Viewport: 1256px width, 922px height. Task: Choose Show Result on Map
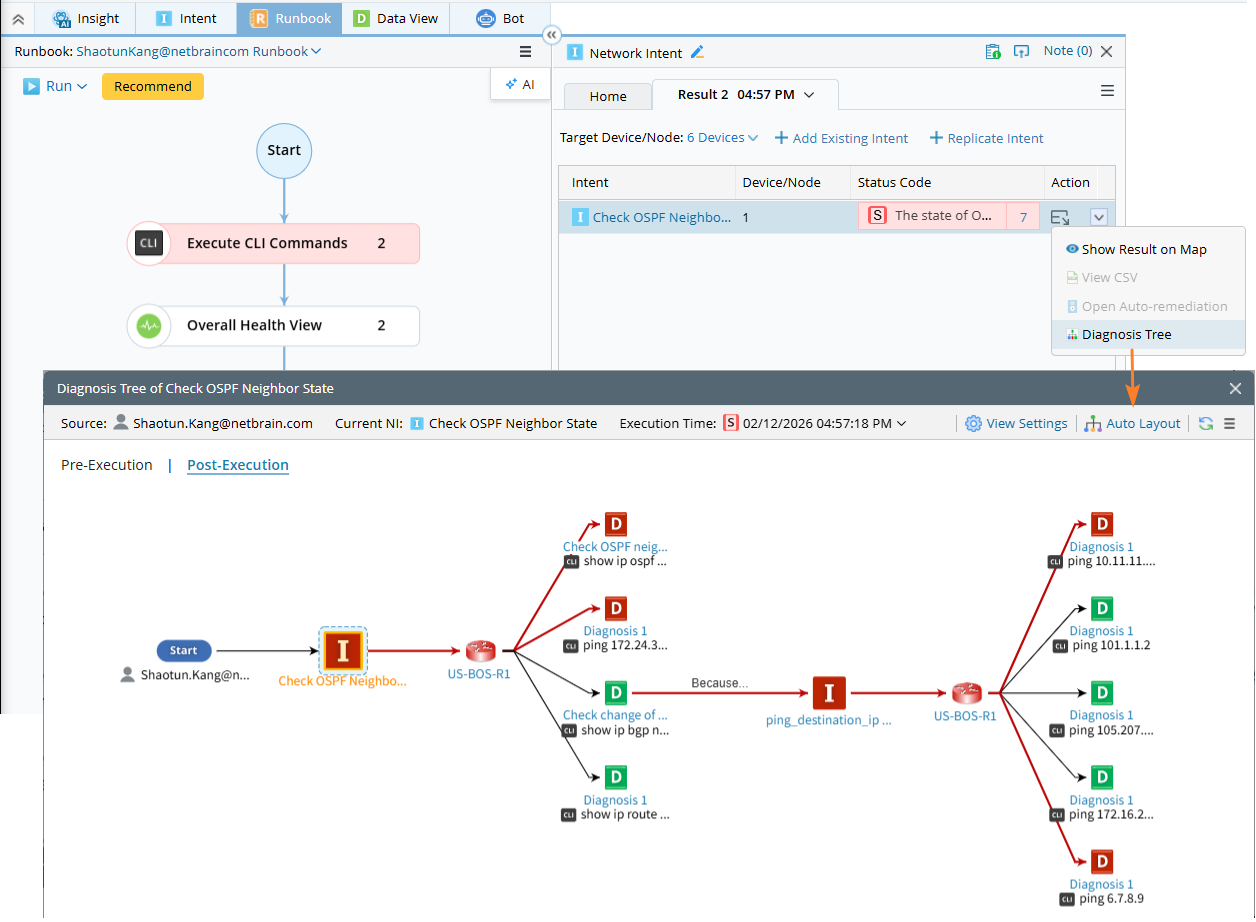pos(1144,250)
